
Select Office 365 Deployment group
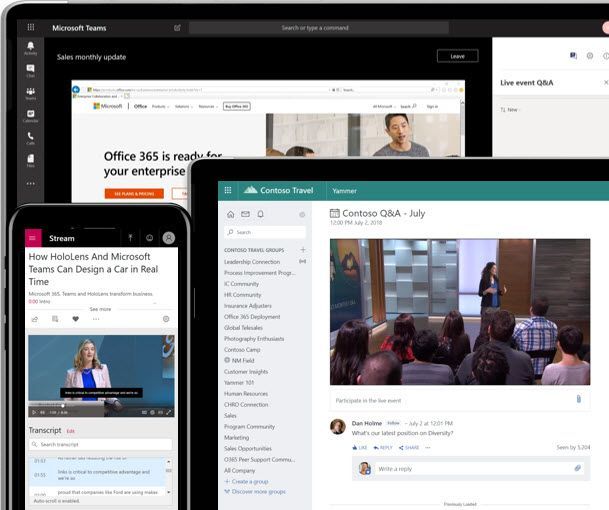point(252,317)
